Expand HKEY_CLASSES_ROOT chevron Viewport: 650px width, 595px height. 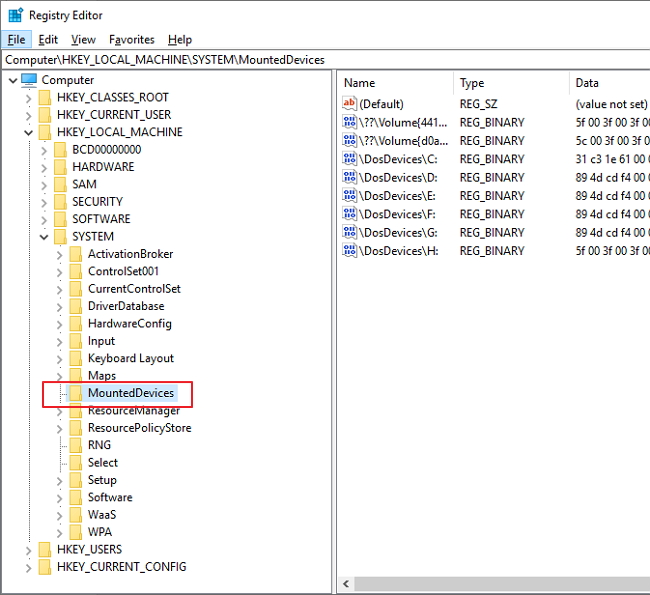coord(28,98)
